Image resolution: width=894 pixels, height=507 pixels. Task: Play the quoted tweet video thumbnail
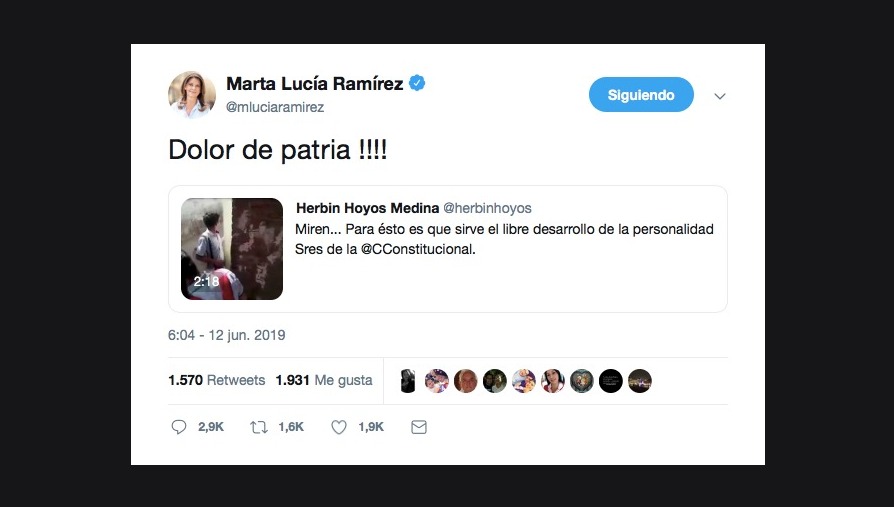coord(232,249)
